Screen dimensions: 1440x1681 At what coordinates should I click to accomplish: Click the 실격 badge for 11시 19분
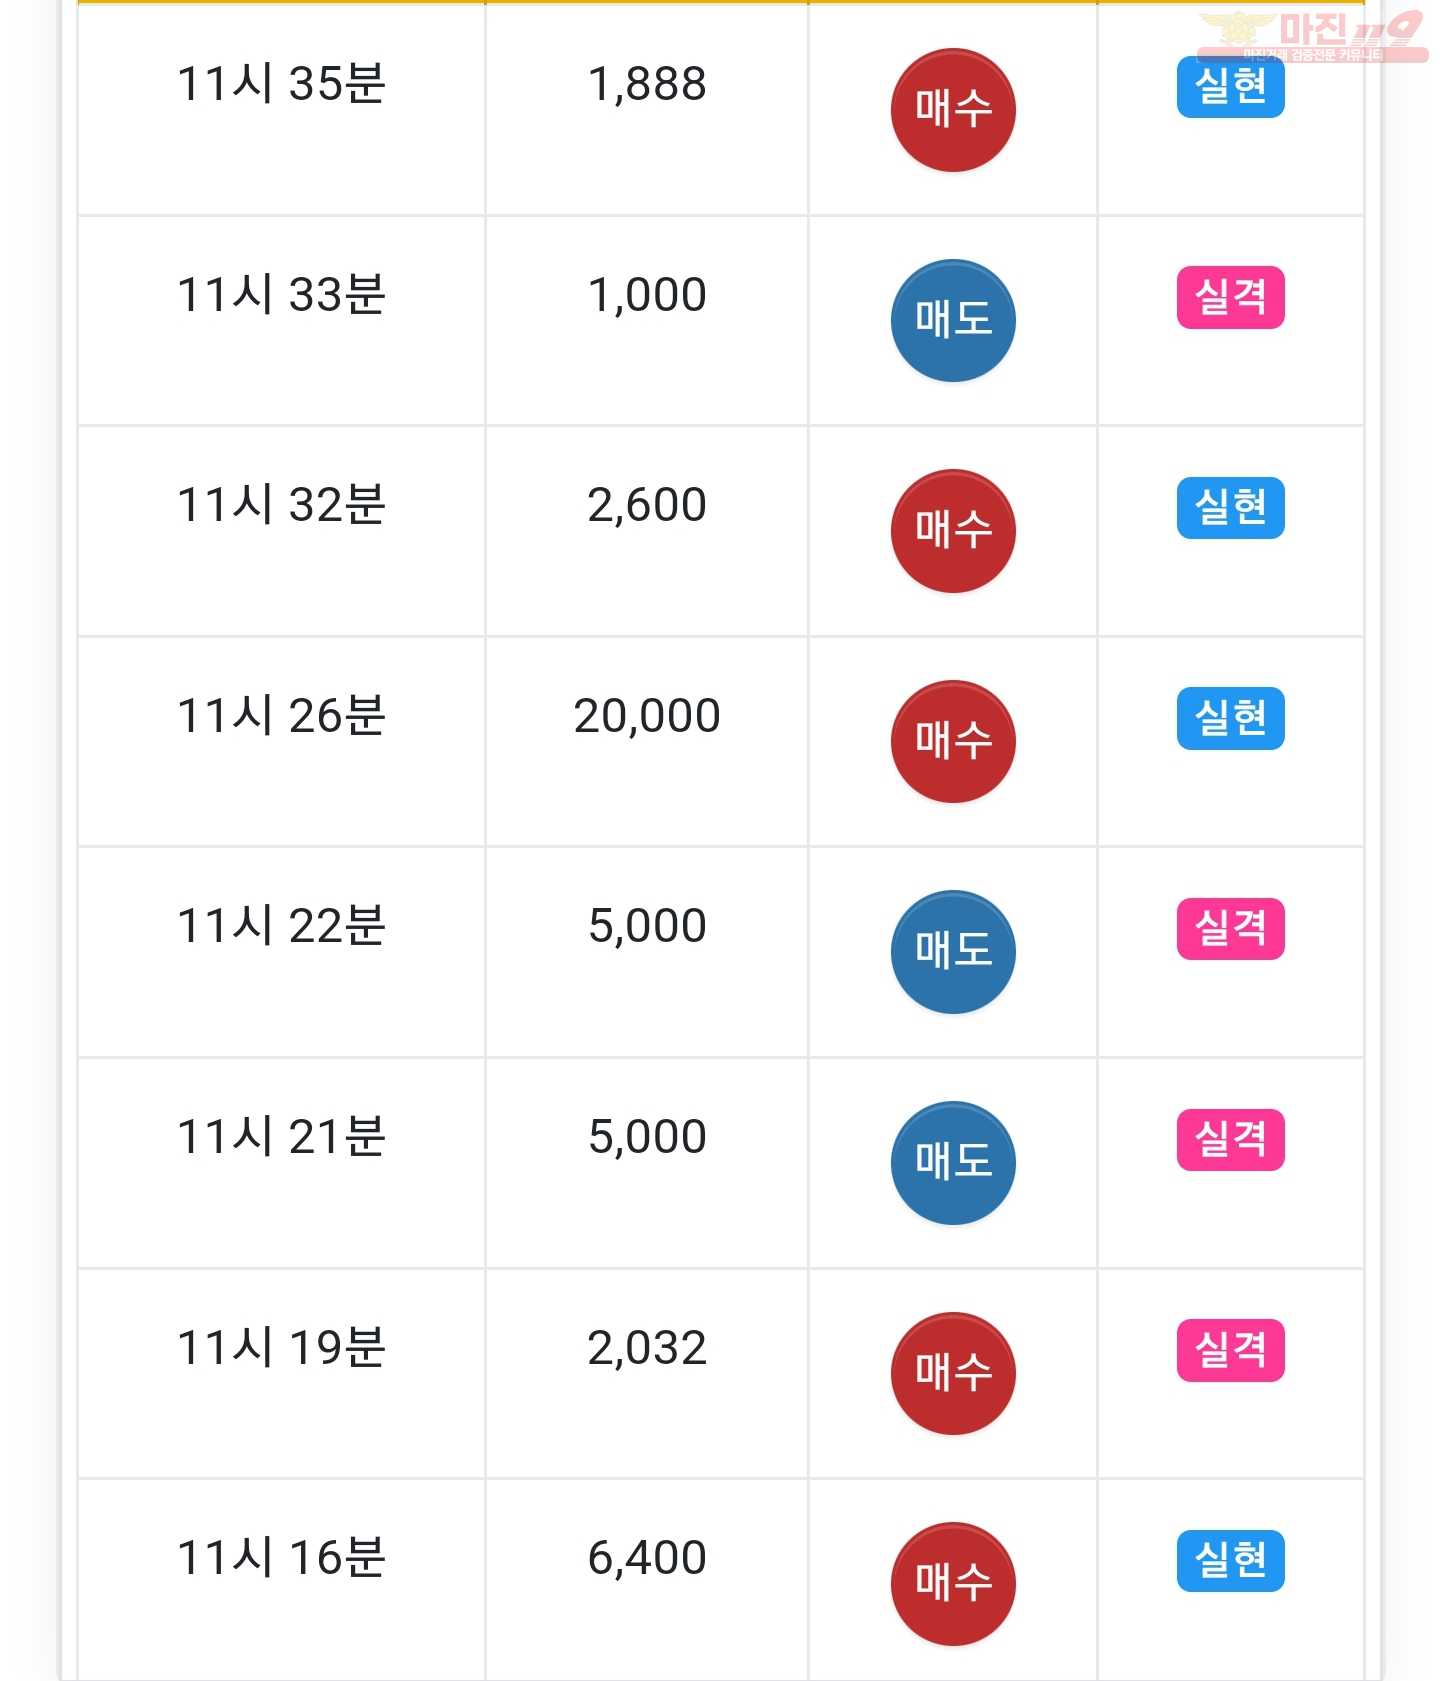[x=1230, y=1350]
